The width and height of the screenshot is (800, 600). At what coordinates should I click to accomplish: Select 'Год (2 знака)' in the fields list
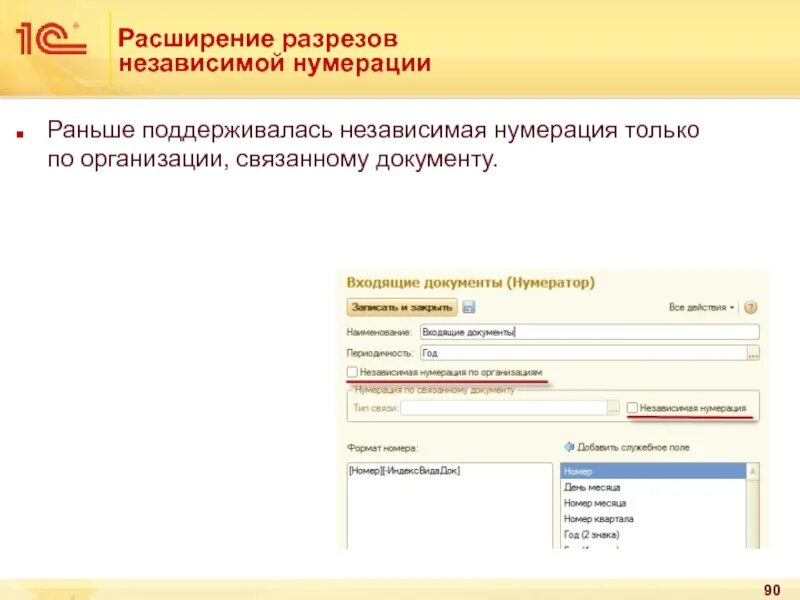click(653, 535)
